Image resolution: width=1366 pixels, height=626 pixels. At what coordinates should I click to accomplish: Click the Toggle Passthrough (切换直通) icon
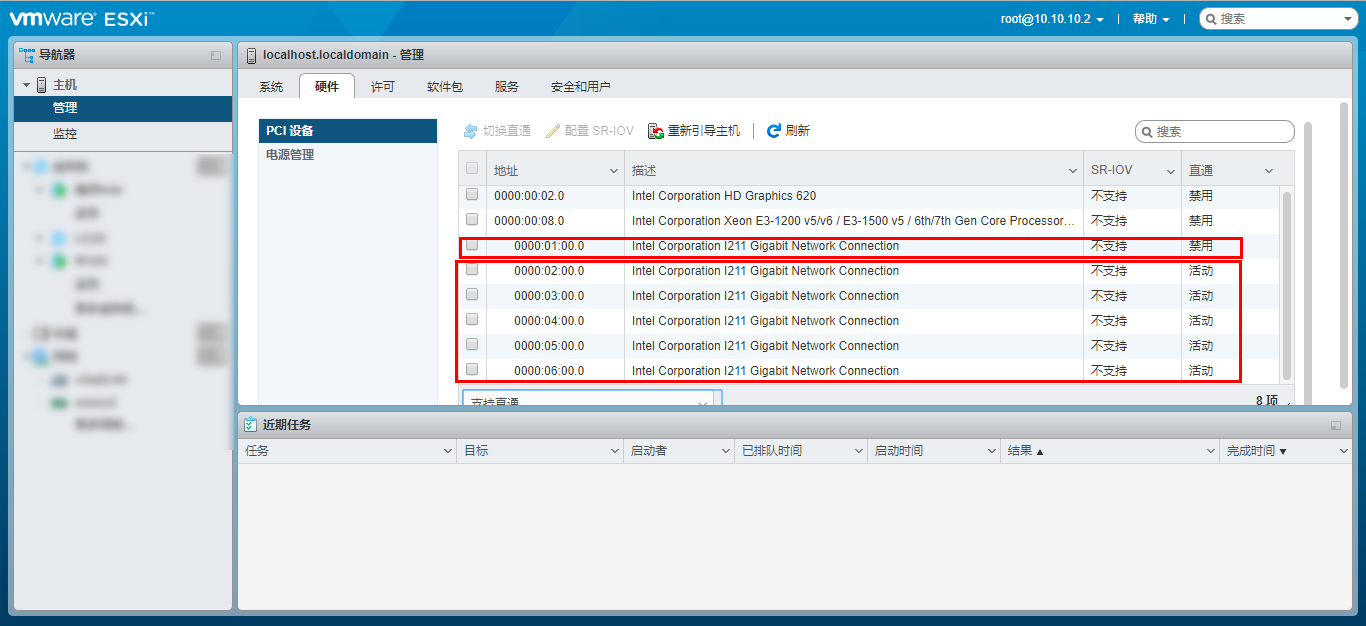(x=470, y=131)
